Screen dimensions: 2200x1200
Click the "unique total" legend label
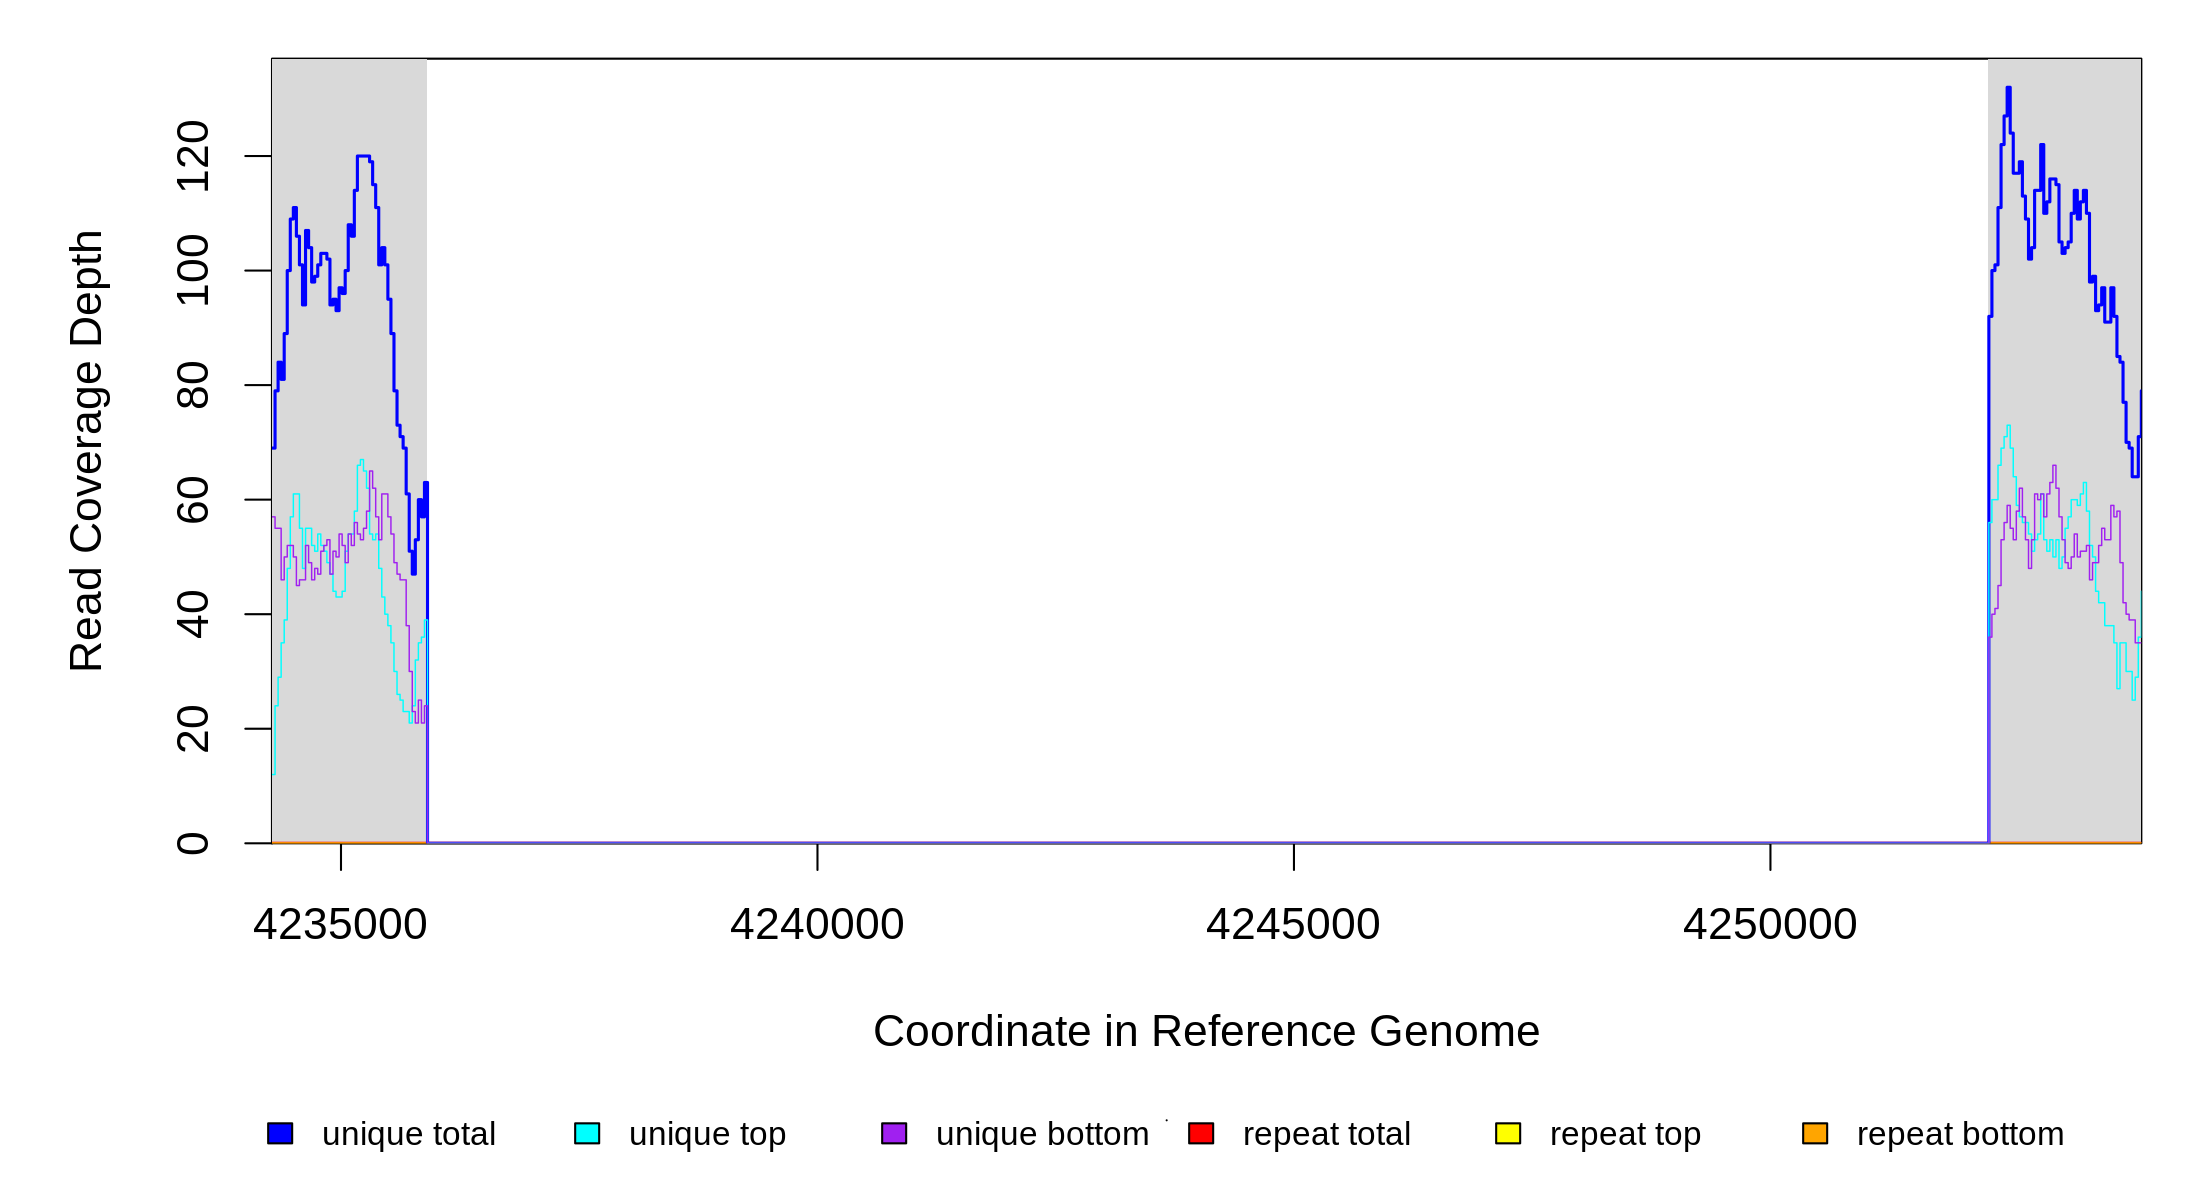408,1134
